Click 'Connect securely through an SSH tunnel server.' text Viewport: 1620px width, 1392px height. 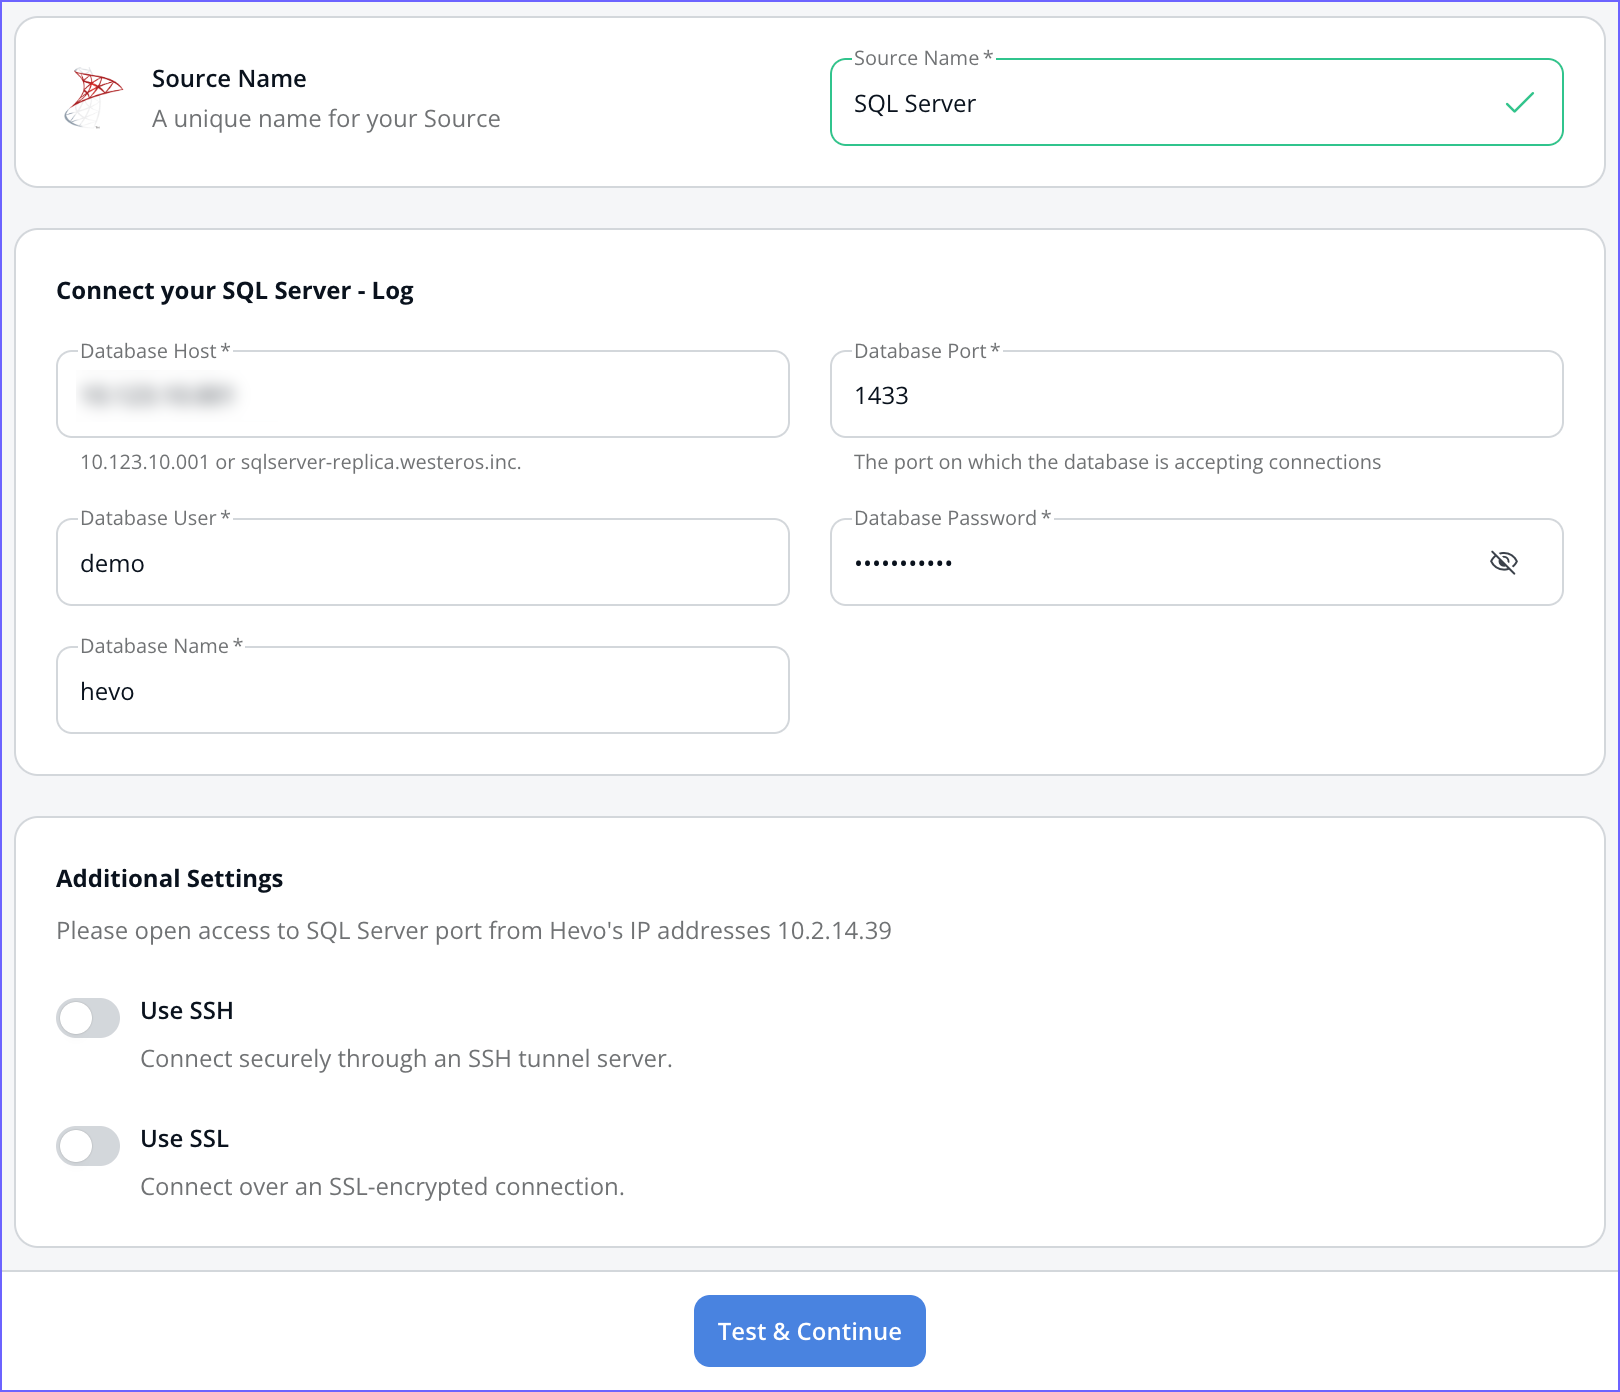tap(406, 1059)
